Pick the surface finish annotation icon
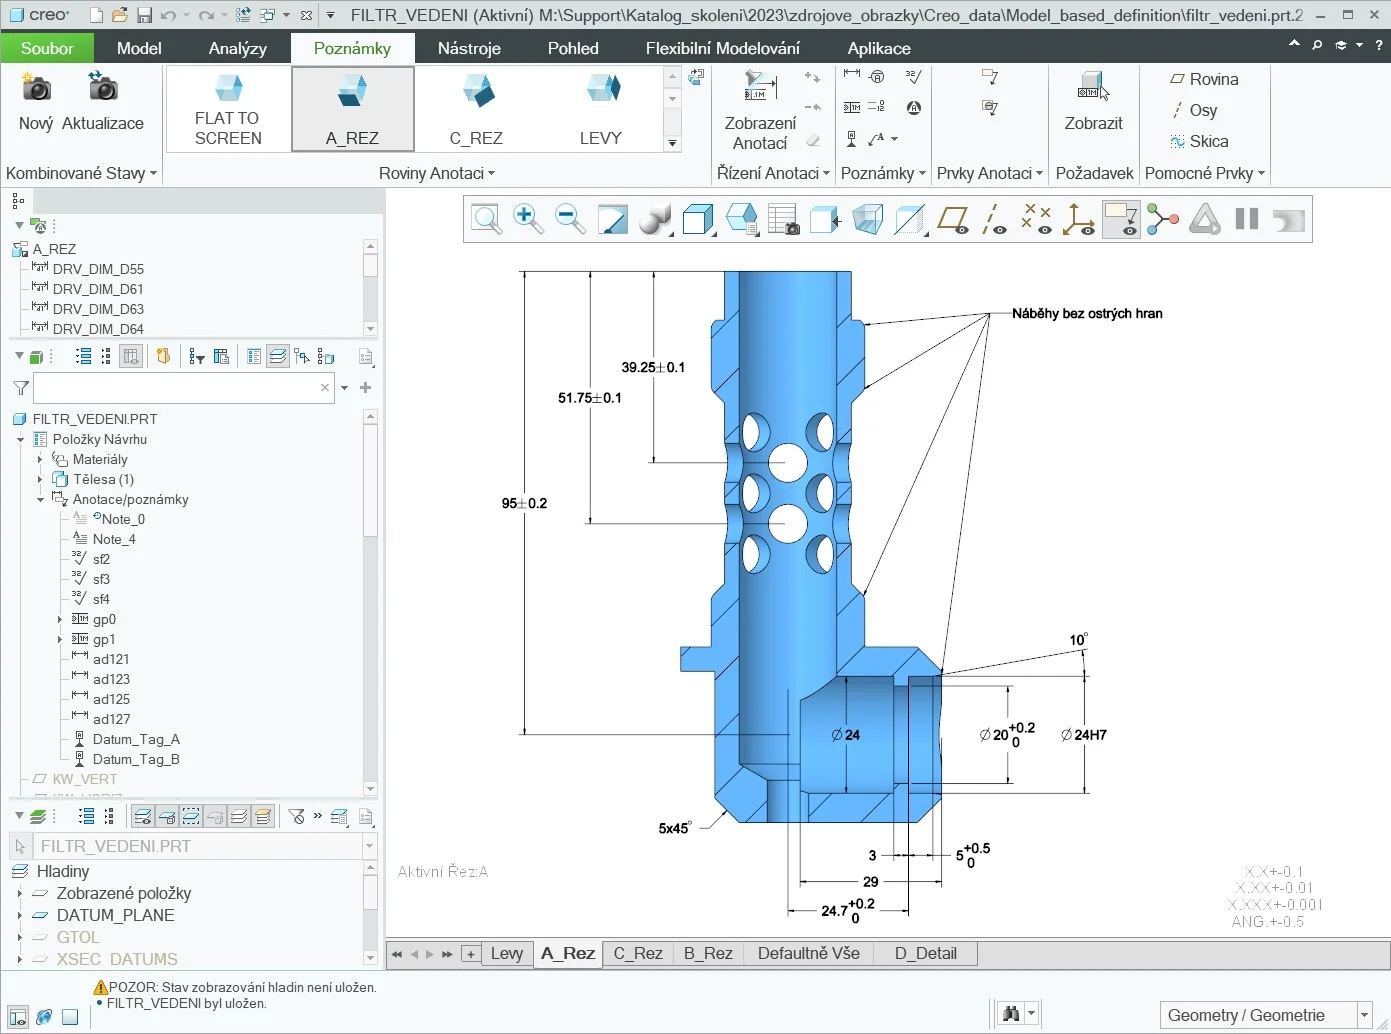This screenshot has height=1034, width=1391. (912, 79)
